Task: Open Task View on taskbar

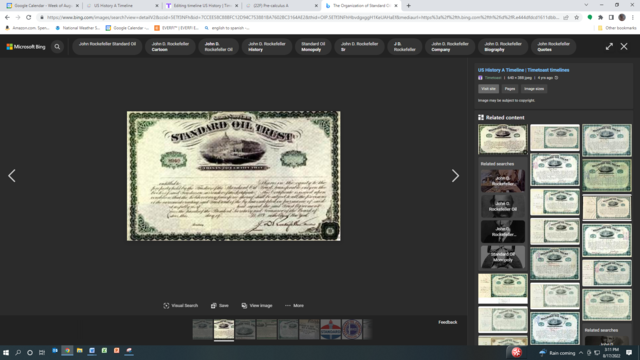Action: pos(42,353)
